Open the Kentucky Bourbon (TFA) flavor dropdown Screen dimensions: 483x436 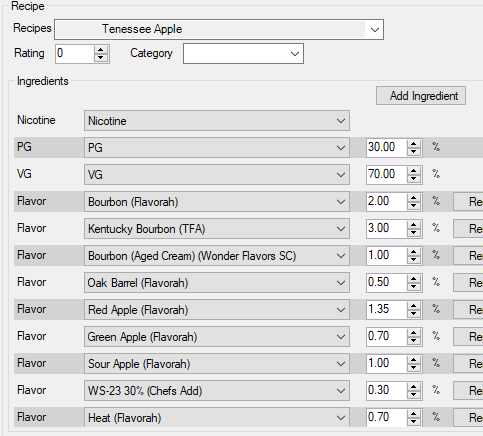tap(217, 229)
